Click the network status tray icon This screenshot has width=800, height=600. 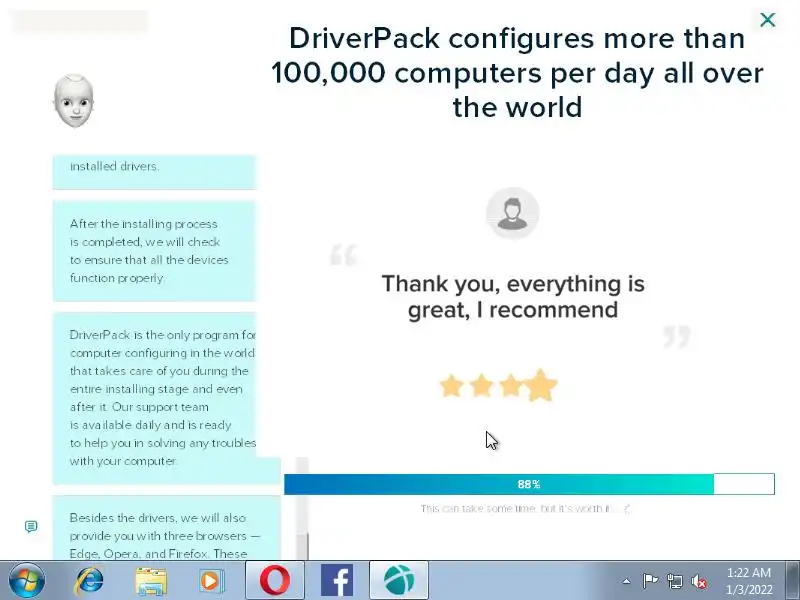(x=674, y=581)
